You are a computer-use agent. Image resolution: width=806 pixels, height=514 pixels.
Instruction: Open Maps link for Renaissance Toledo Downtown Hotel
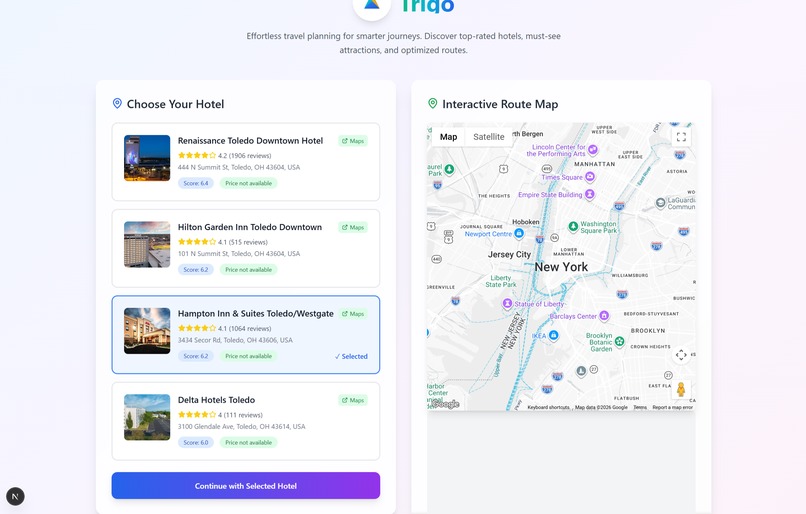pos(353,141)
